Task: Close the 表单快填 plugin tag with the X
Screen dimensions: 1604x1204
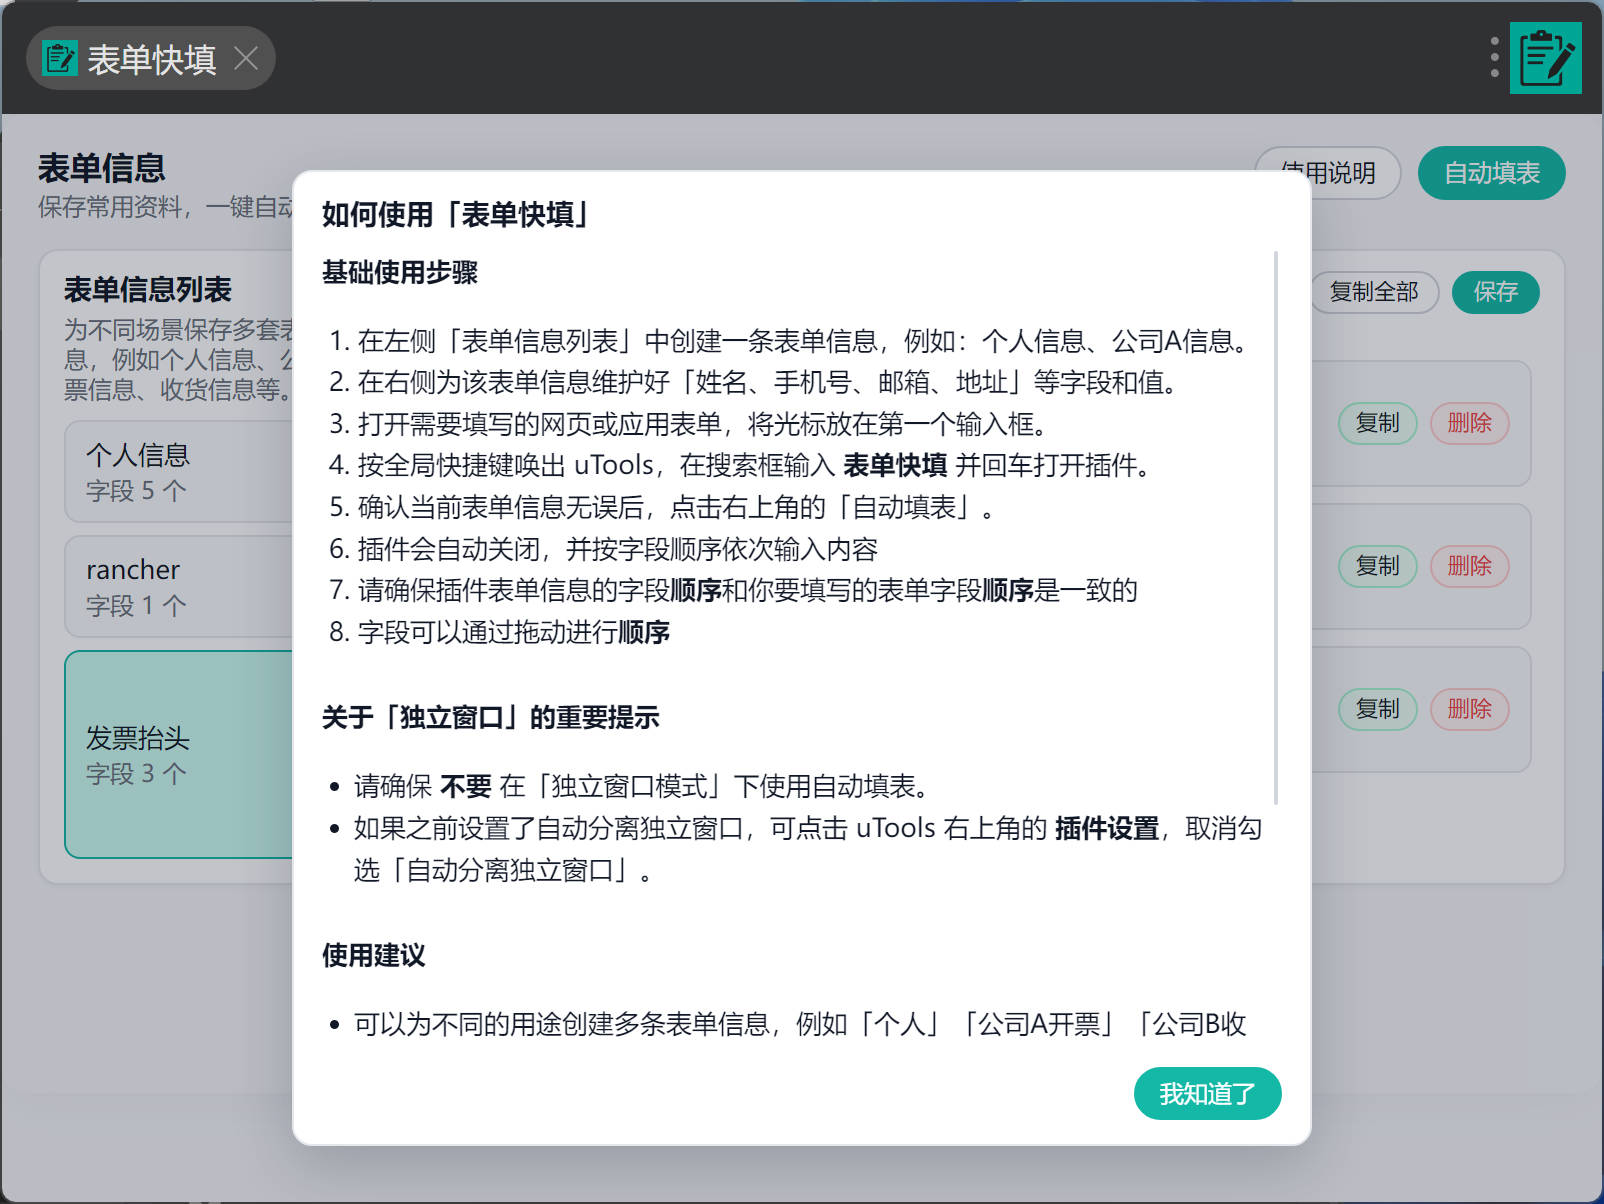Action: (x=246, y=59)
